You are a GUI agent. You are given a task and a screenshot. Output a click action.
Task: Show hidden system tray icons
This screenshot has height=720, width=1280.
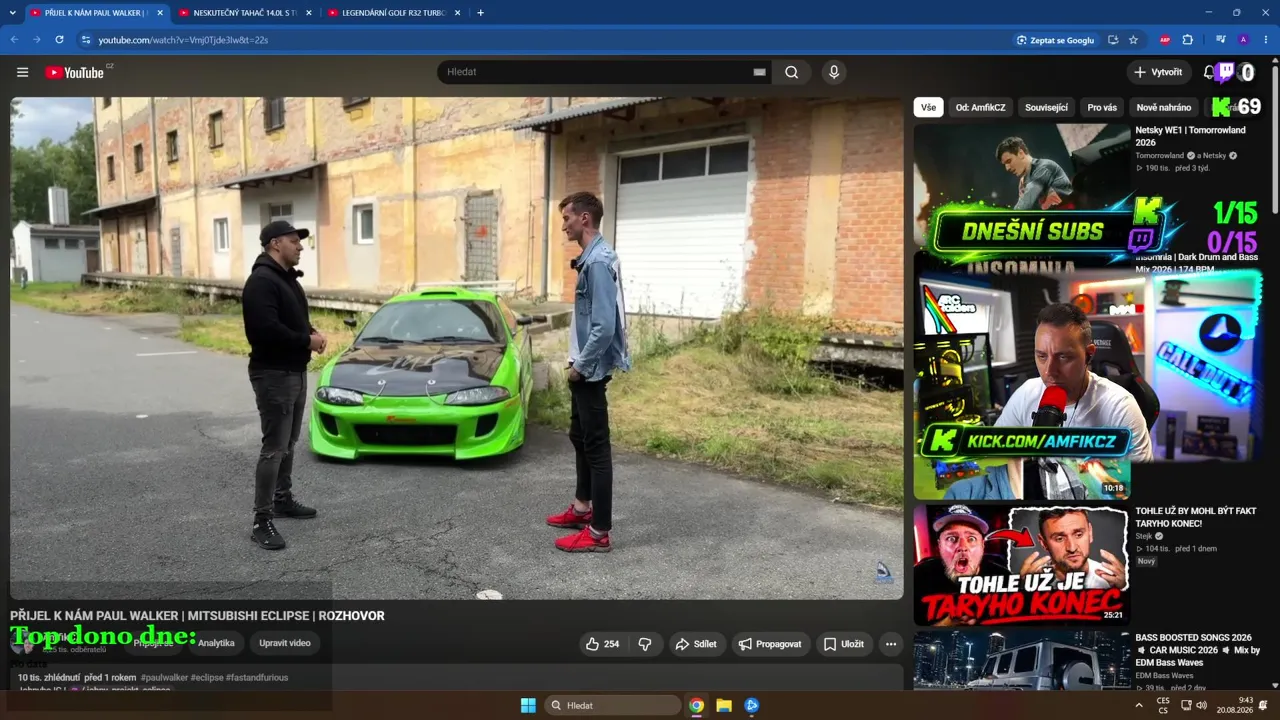(1138, 705)
